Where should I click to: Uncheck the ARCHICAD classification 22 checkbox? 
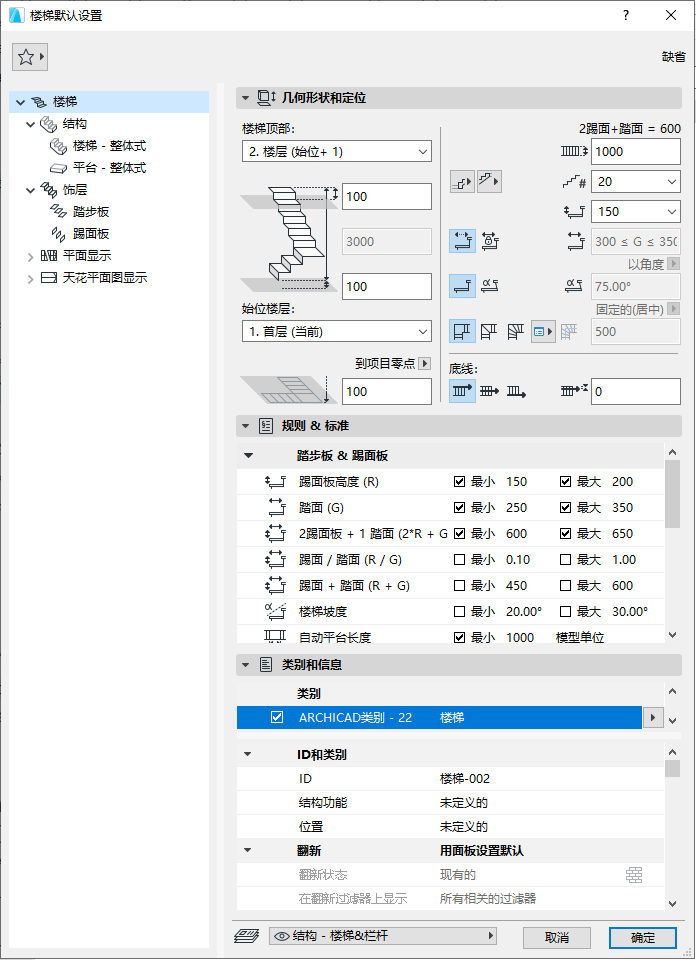tap(277, 718)
